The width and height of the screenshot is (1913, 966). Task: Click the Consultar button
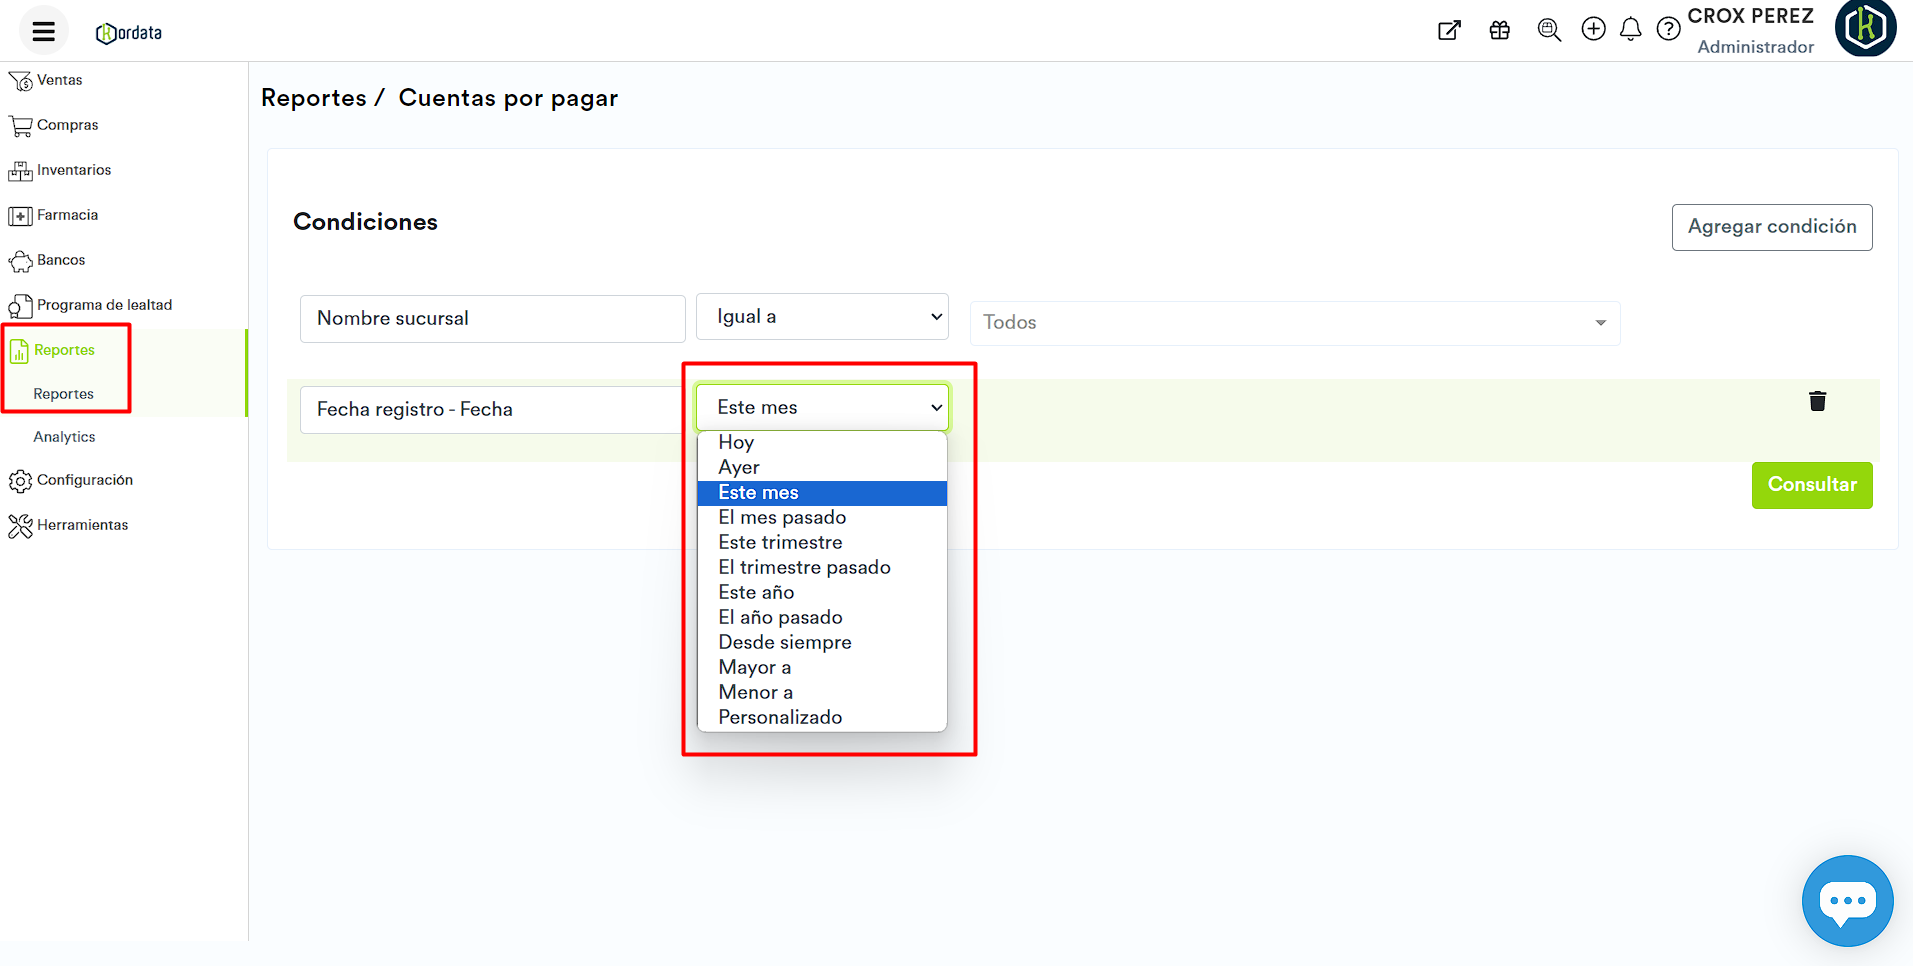[x=1811, y=485]
